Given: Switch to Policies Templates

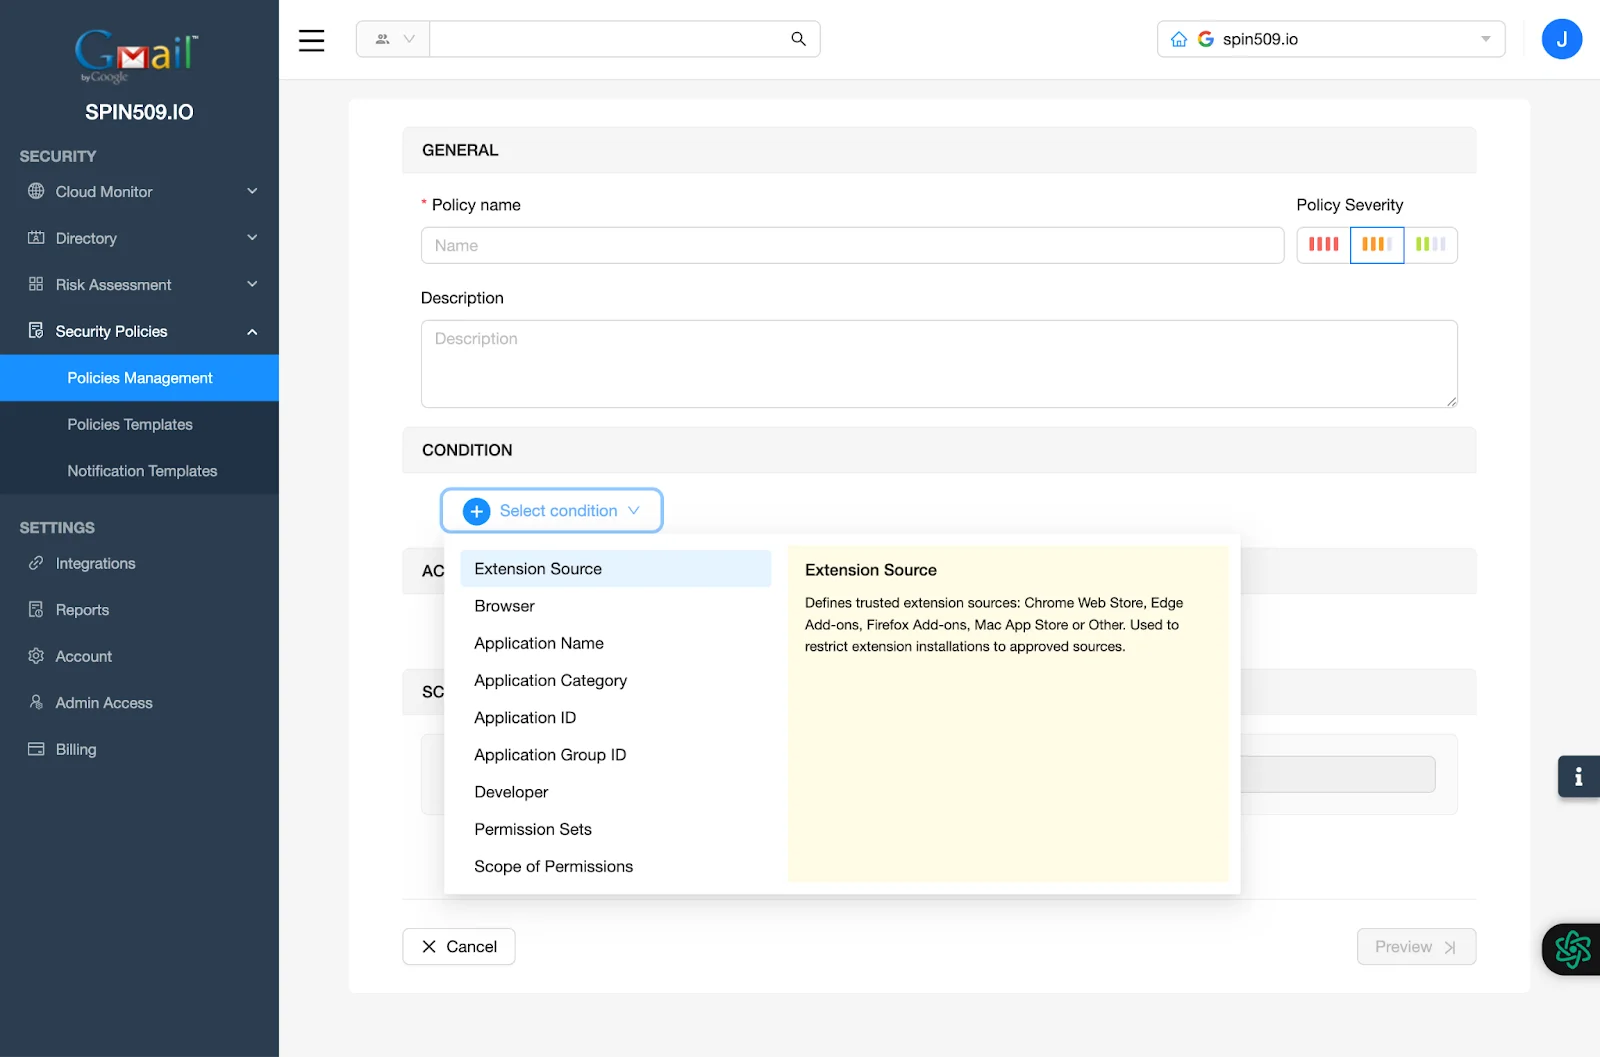Looking at the screenshot, I should click(130, 424).
